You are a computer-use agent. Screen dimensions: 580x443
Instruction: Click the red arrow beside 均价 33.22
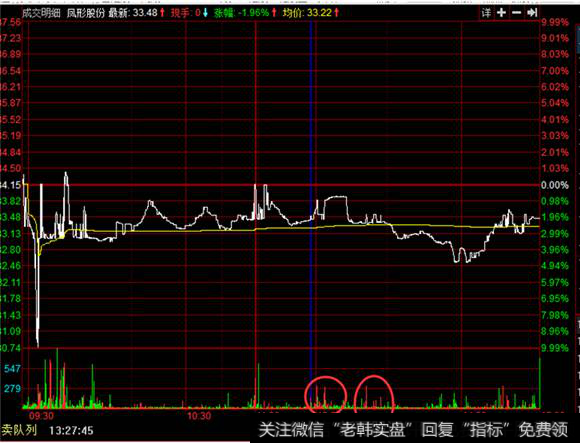click(x=336, y=13)
